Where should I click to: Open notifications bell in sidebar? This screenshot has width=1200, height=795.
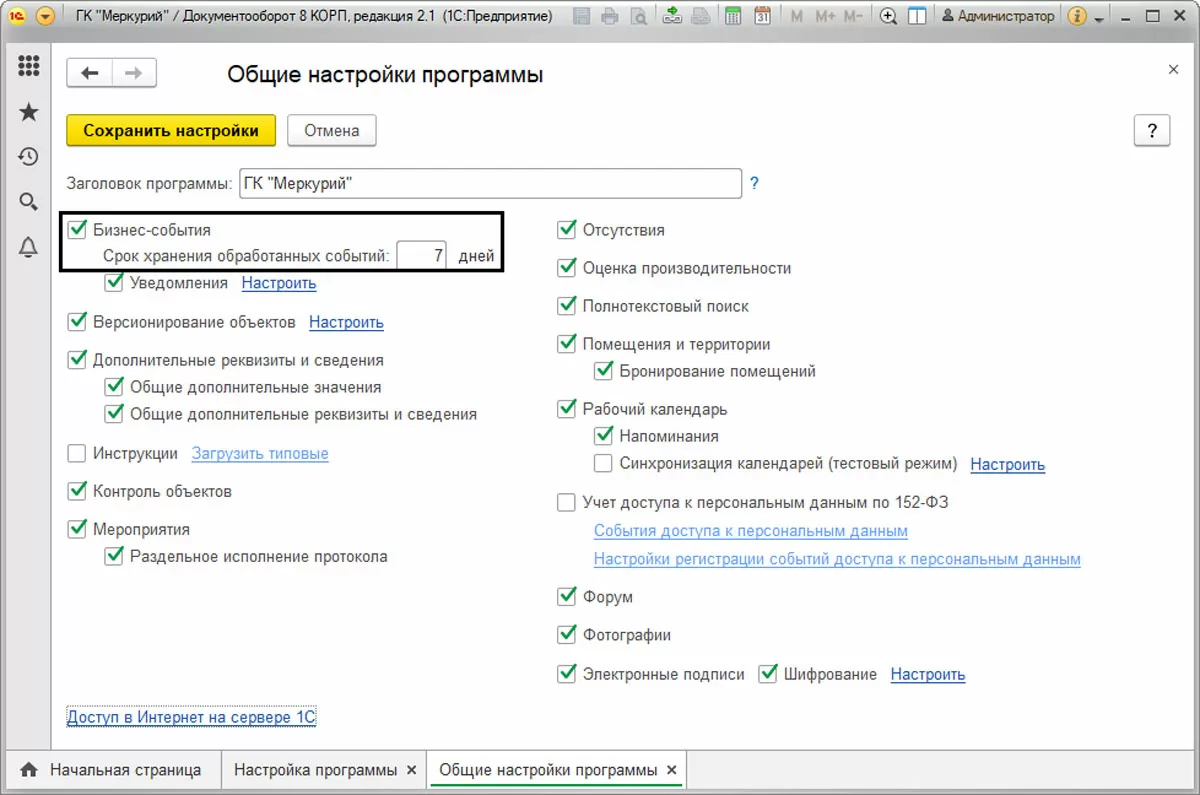[29, 248]
